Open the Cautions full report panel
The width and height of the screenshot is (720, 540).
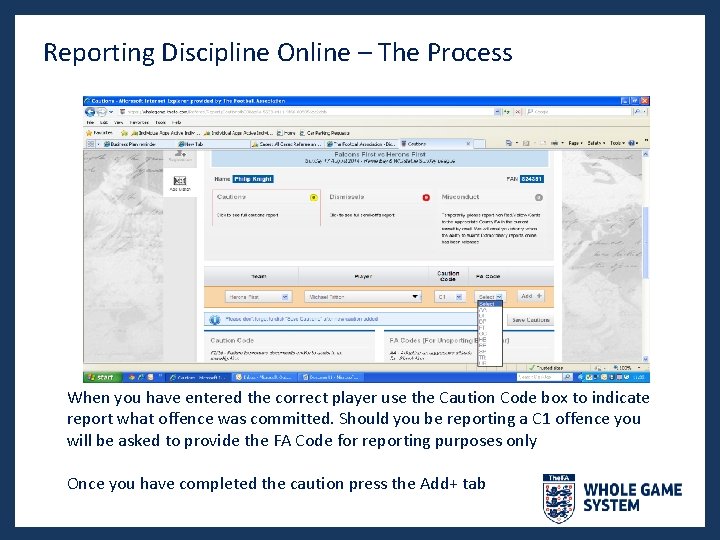(266, 208)
